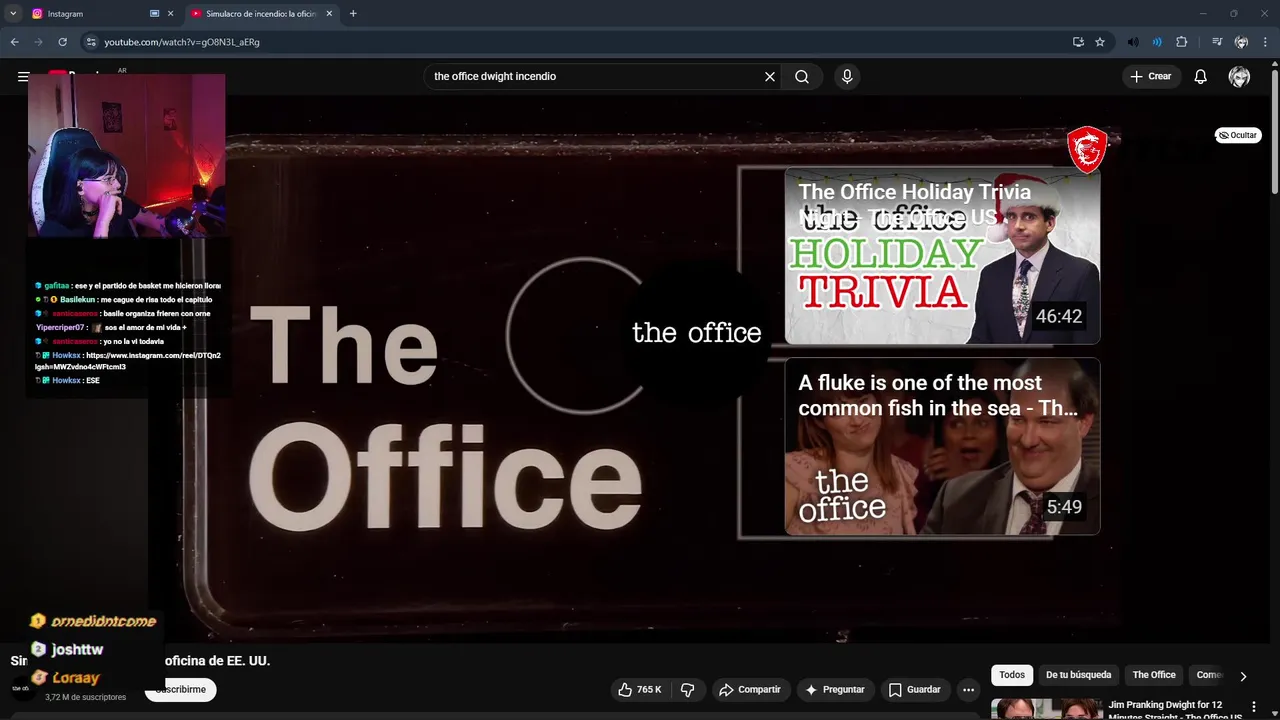Image resolution: width=1280 pixels, height=720 pixels.
Task: Click the media indicator on the Instagram tab
Action: click(154, 14)
